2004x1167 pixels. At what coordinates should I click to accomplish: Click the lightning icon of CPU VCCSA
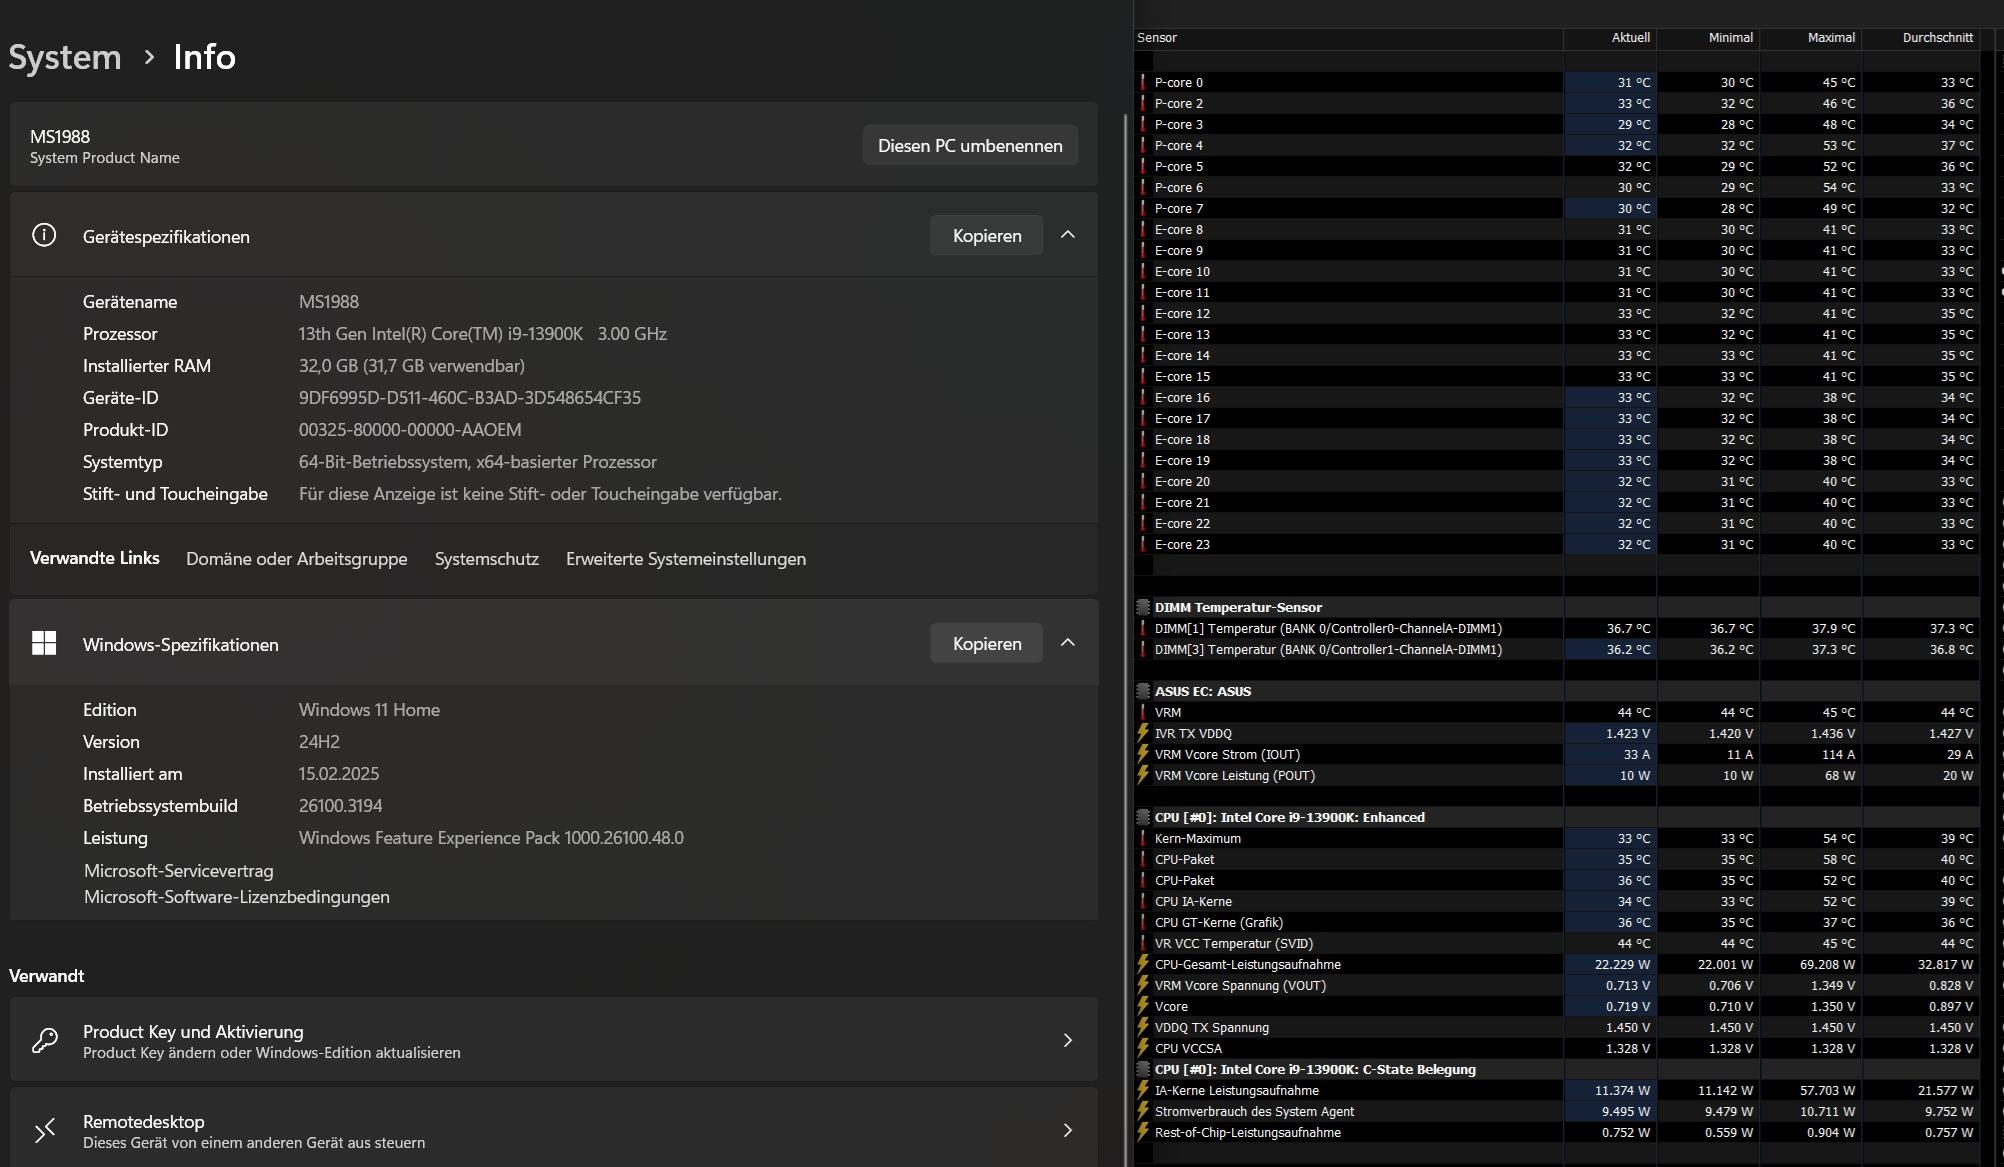click(x=1143, y=1048)
